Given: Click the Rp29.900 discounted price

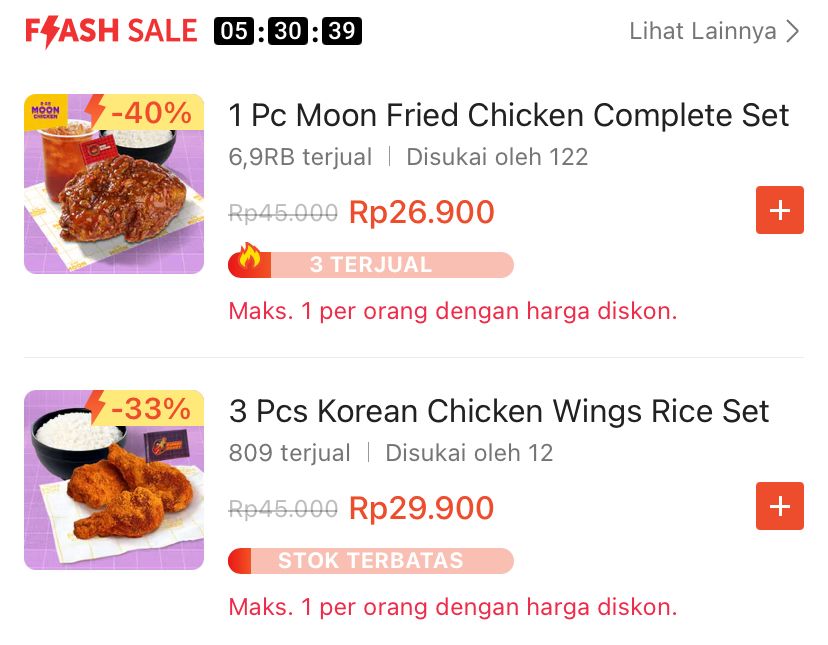Looking at the screenshot, I should [x=421, y=508].
